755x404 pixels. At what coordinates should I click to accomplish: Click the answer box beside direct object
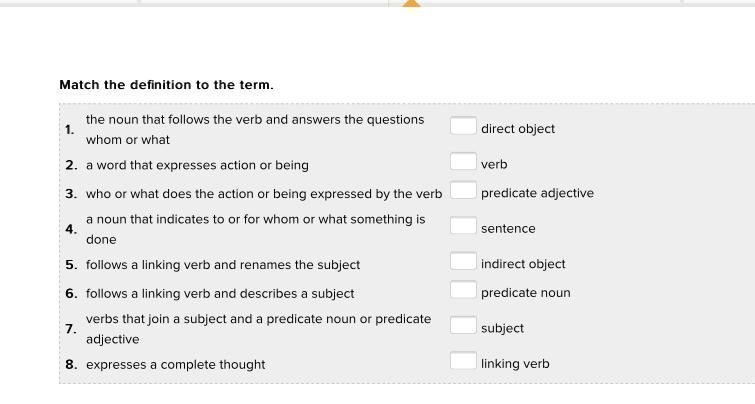click(x=463, y=126)
